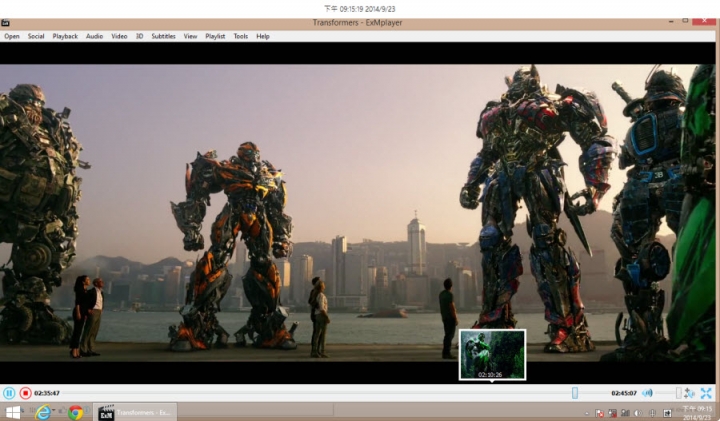Open the volume boost speaker icon
Image resolution: width=720 pixels, height=421 pixels.
pyautogui.click(x=689, y=393)
